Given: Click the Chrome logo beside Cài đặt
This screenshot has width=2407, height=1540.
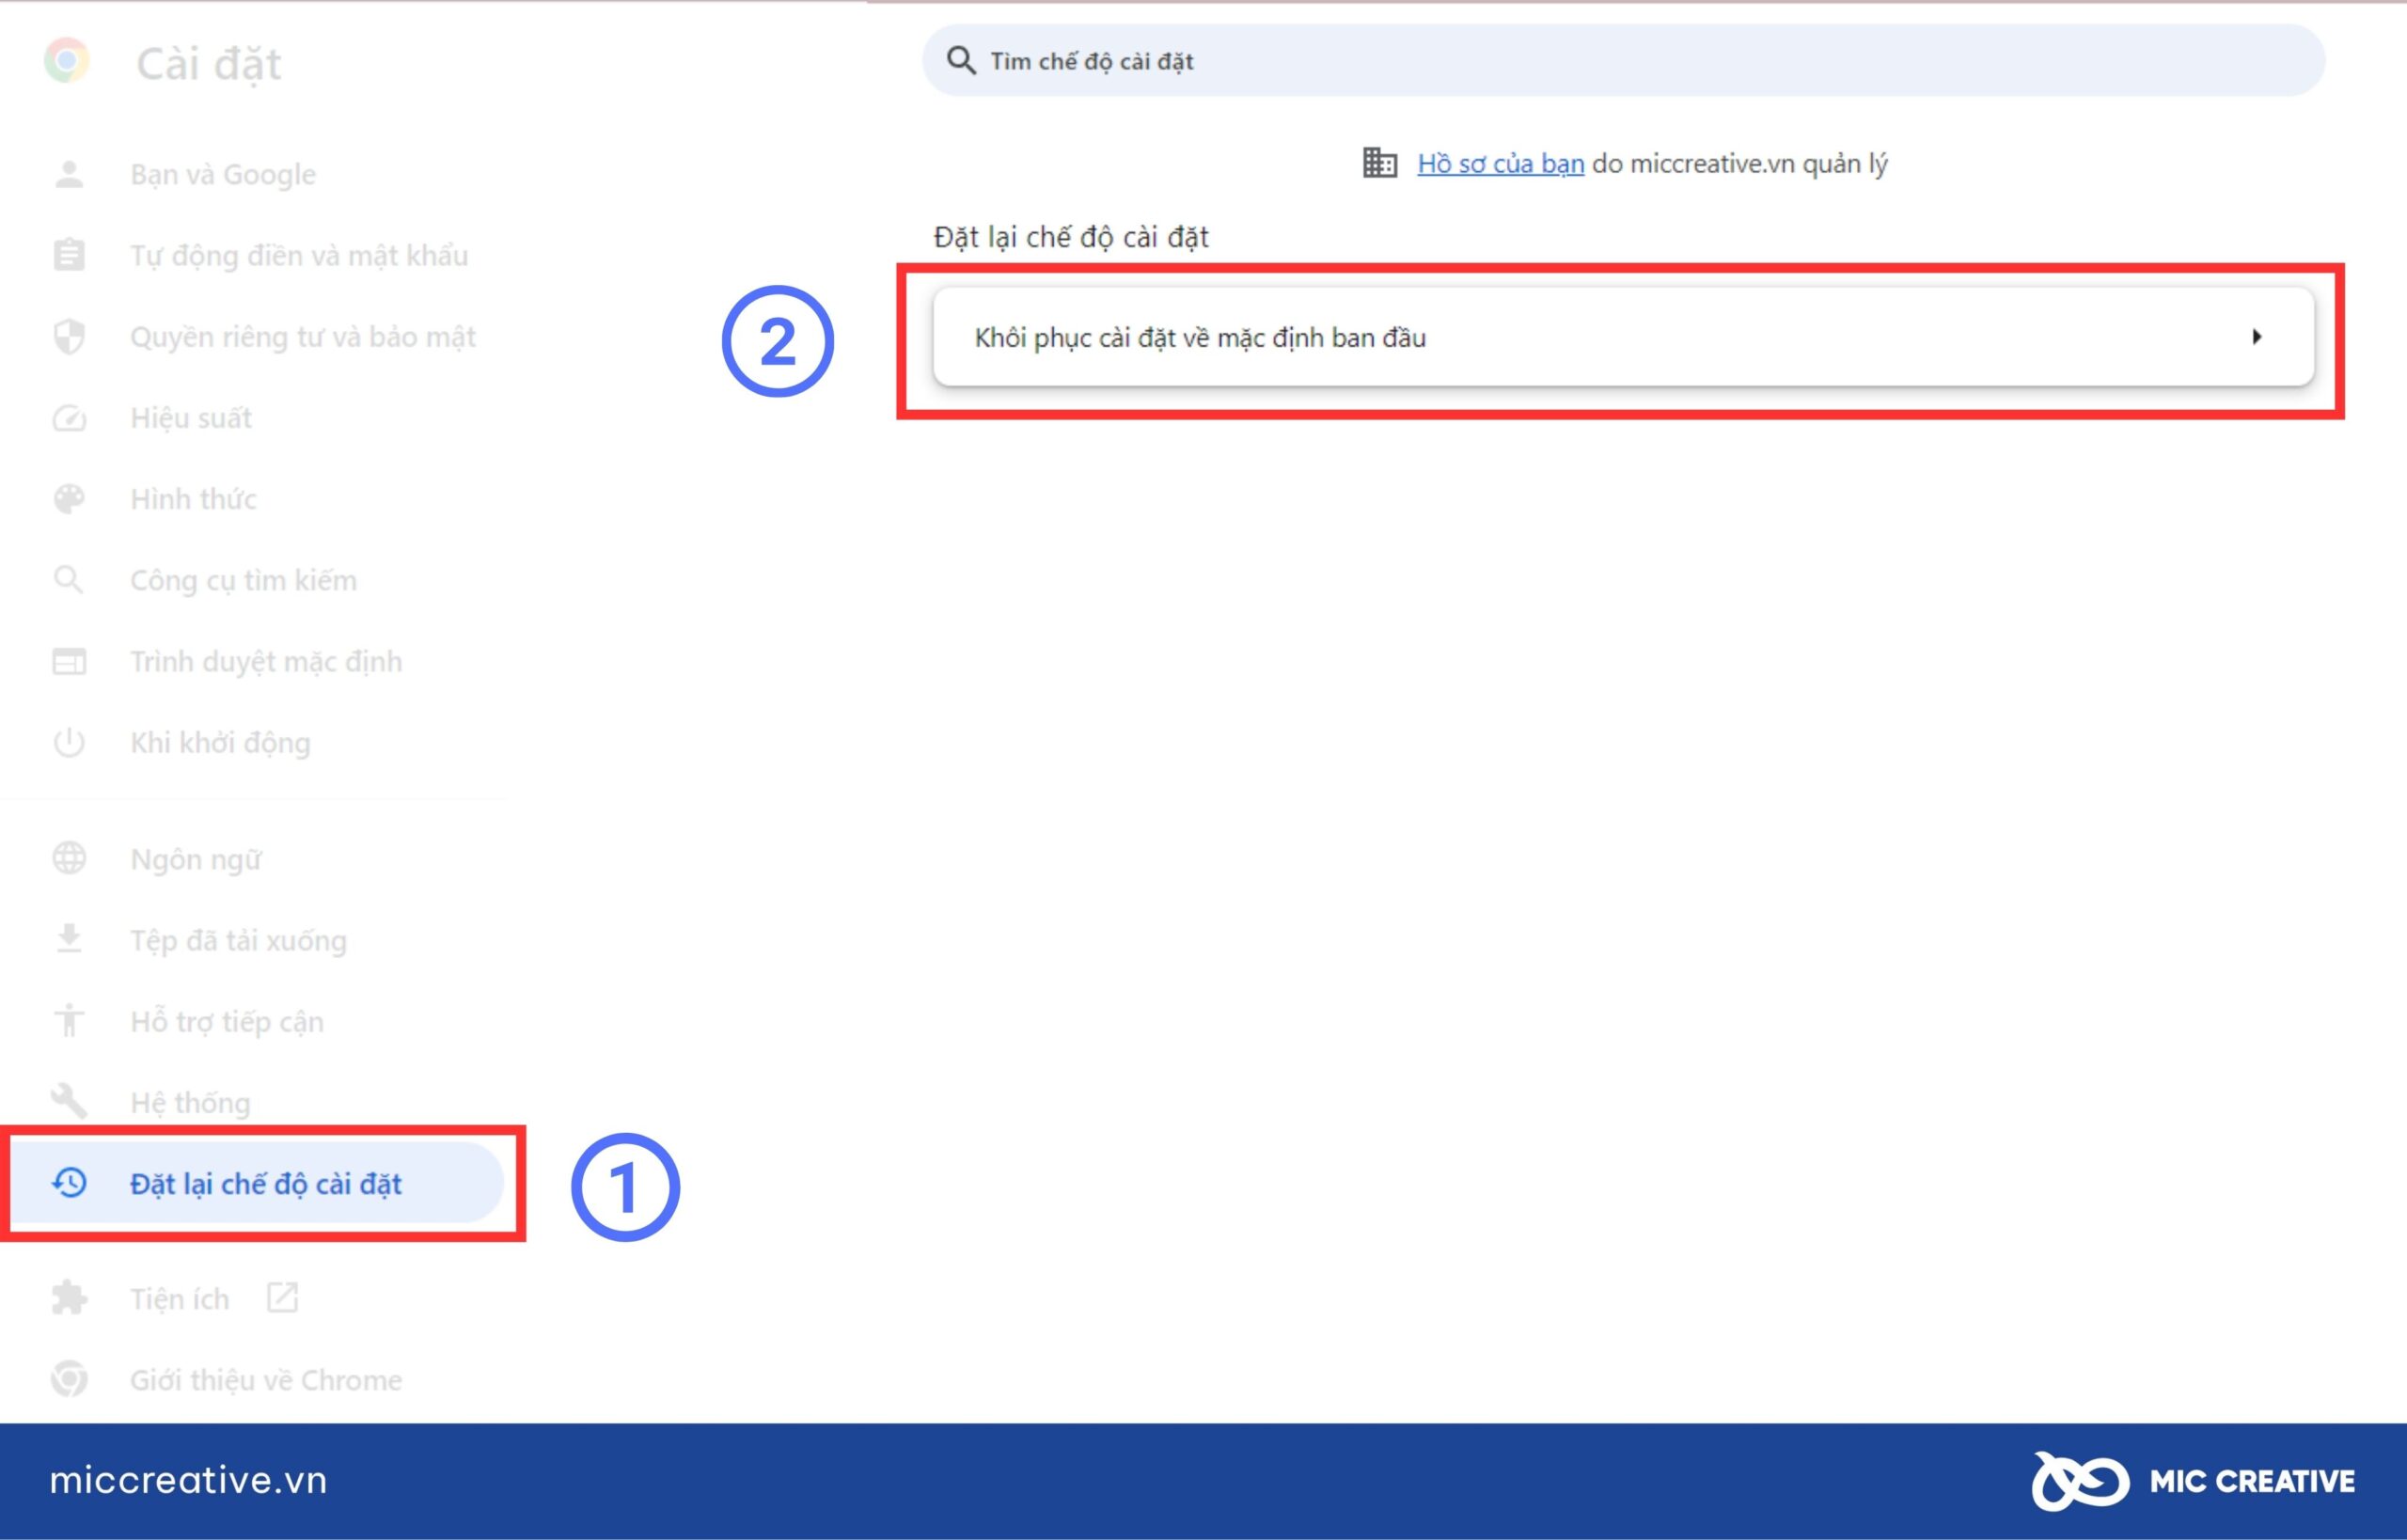Looking at the screenshot, I should click(x=67, y=61).
